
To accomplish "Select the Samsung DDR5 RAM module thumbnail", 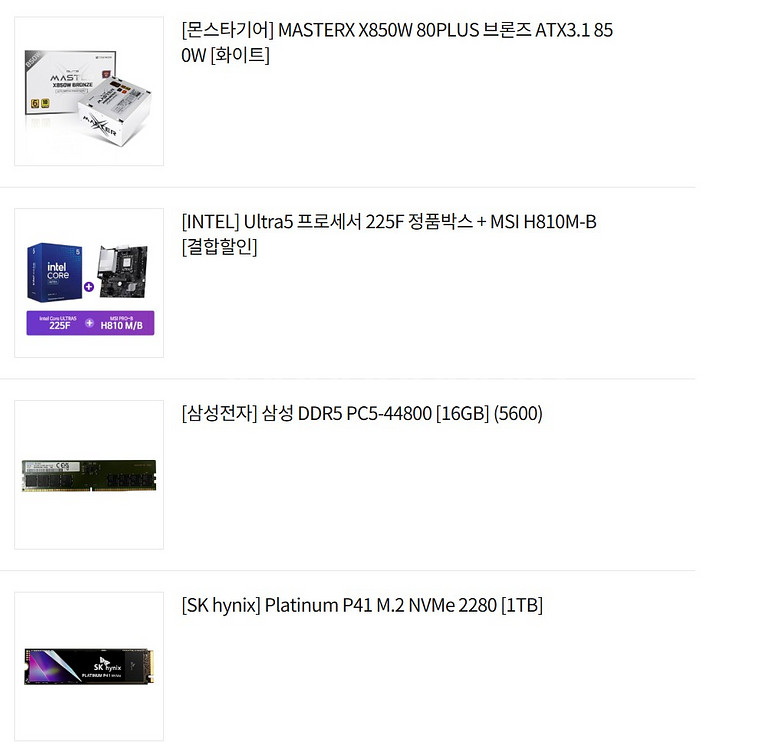I will pyautogui.click(x=89, y=475).
